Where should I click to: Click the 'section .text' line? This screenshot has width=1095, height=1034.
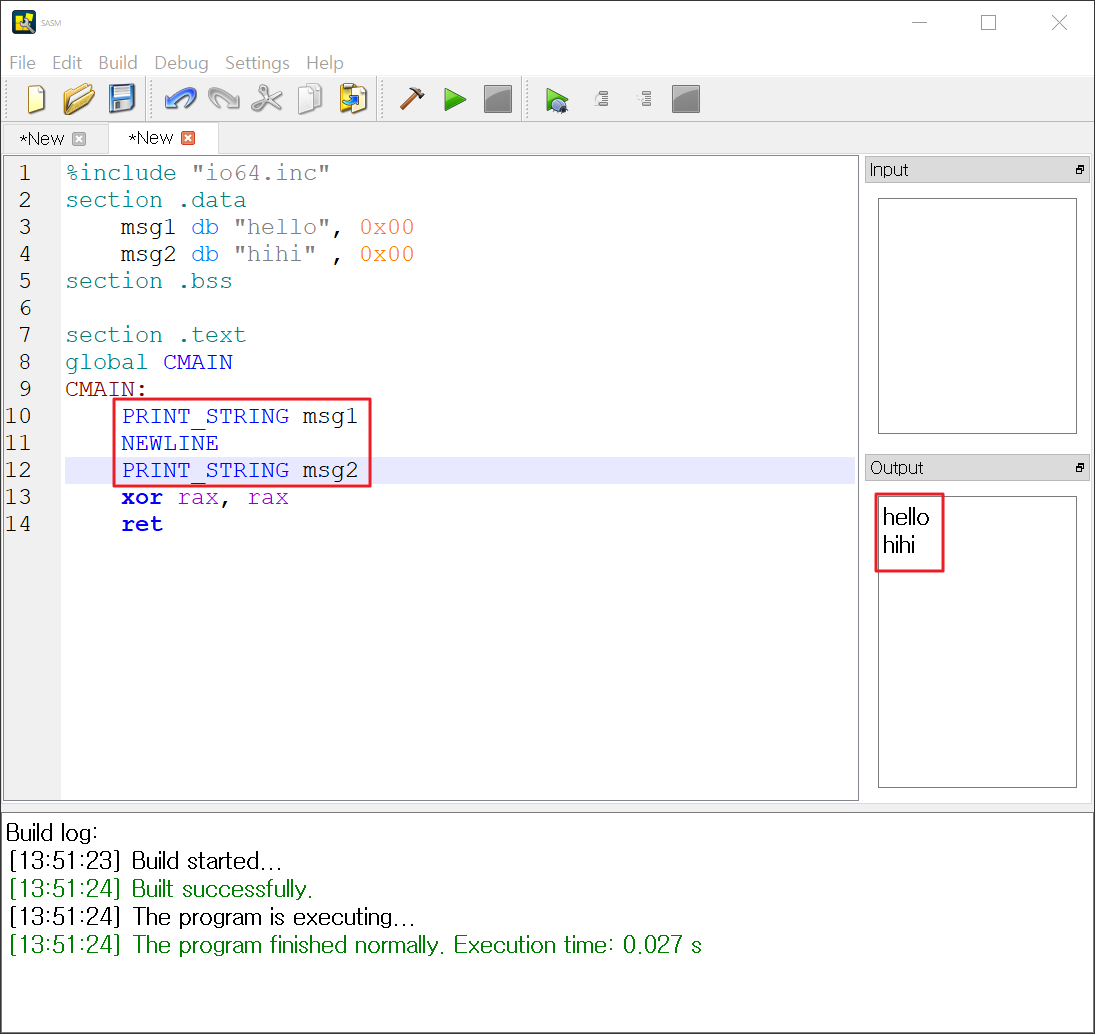coord(156,335)
